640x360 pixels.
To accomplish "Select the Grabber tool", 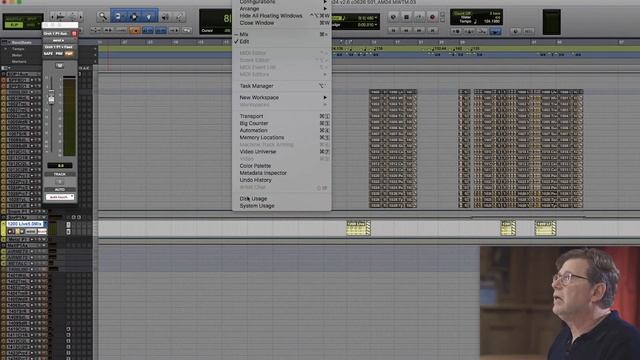I will tap(149, 17).
